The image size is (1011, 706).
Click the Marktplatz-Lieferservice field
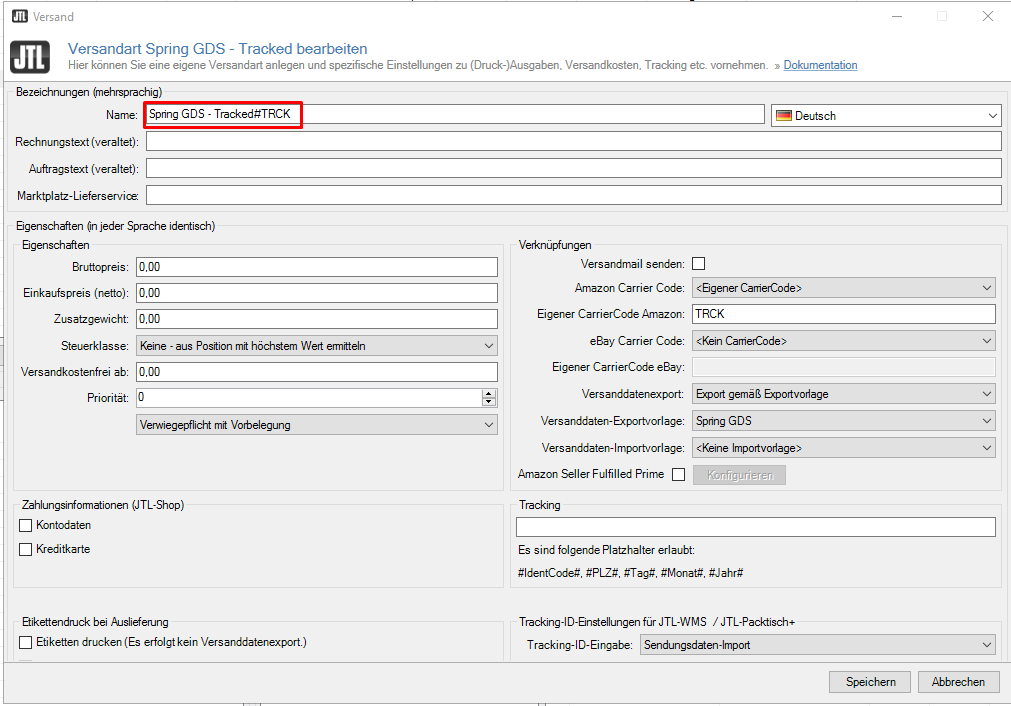click(573, 195)
